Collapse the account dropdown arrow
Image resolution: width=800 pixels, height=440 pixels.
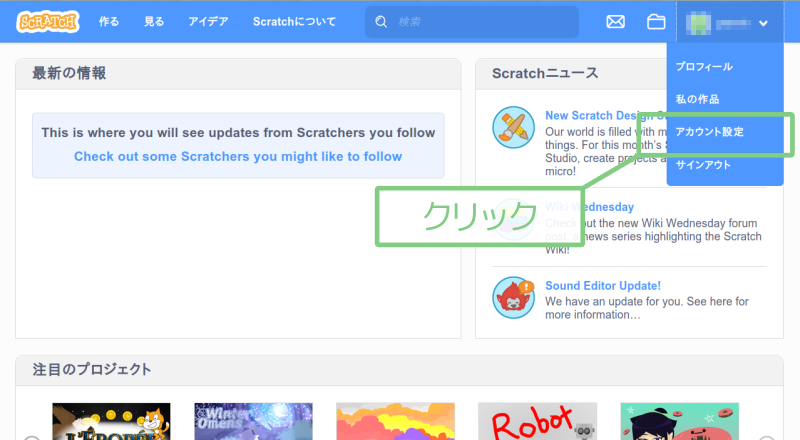pos(763,23)
